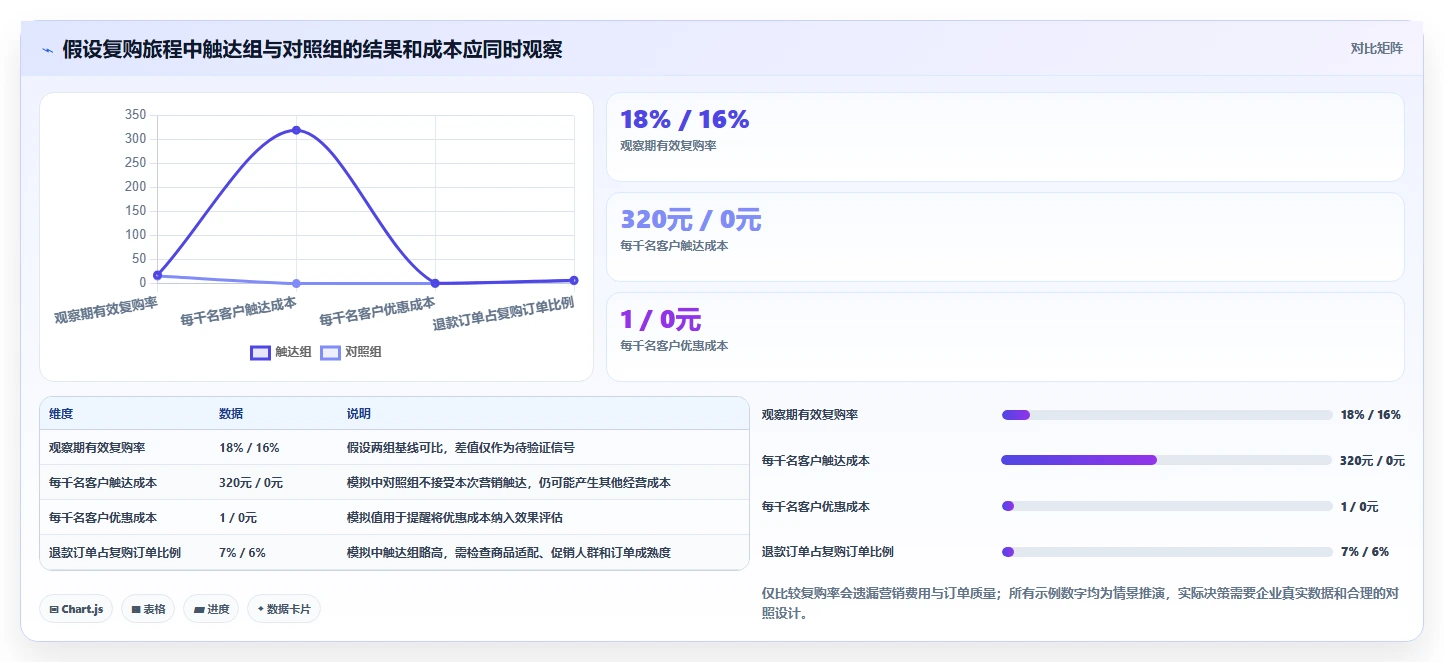
Task: Click the wave icon beside the header title
Action: point(47,50)
